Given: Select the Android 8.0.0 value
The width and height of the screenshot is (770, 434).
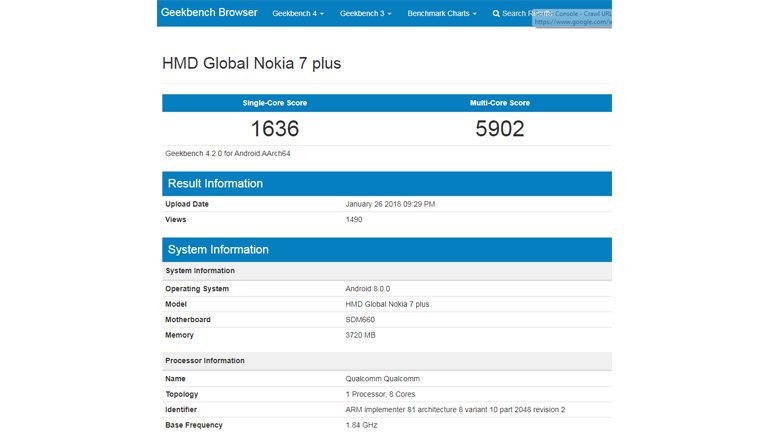Looking at the screenshot, I should (x=367, y=289).
